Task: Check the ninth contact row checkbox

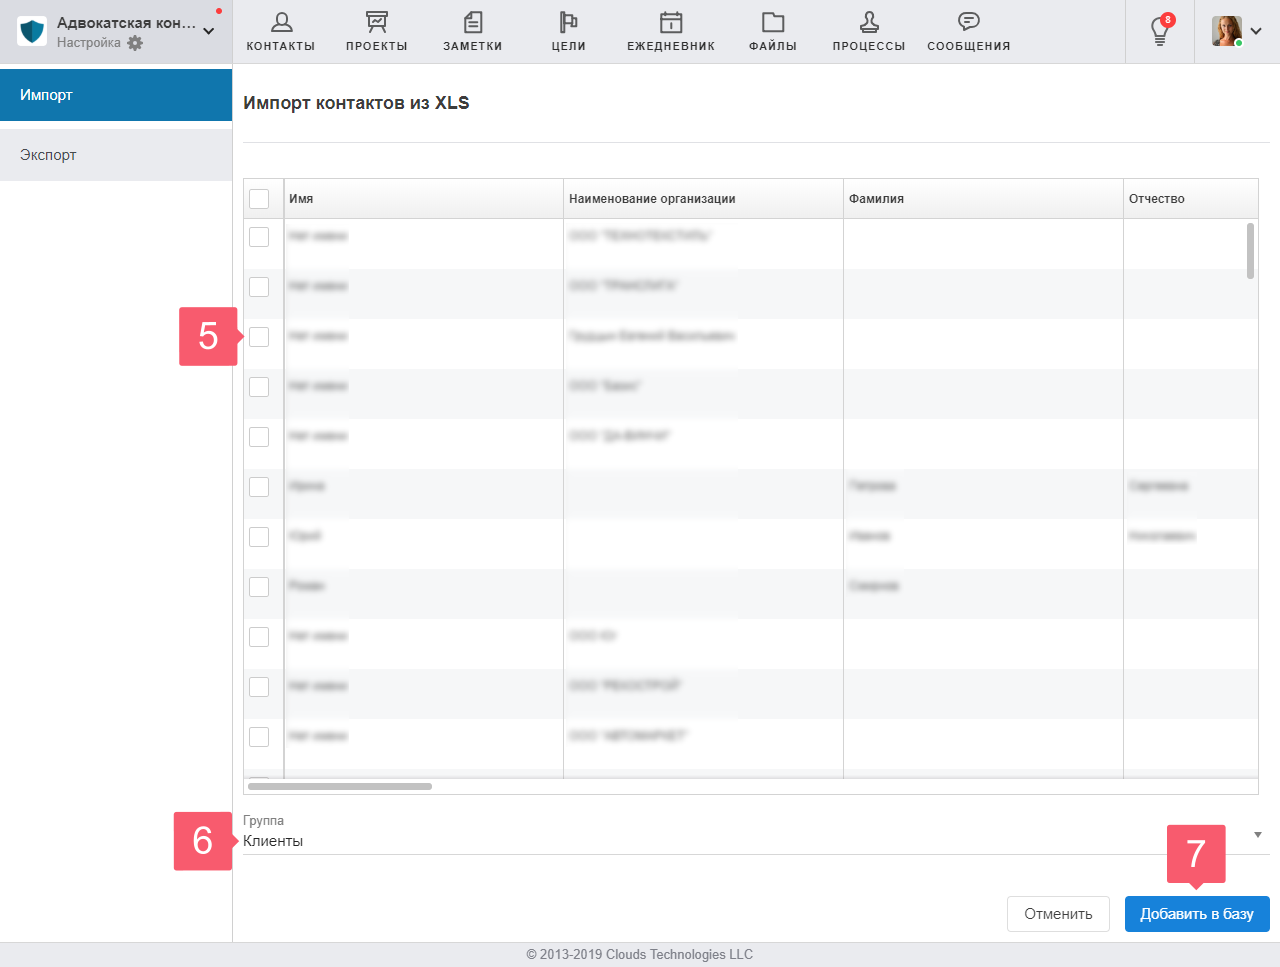Action: [259, 637]
